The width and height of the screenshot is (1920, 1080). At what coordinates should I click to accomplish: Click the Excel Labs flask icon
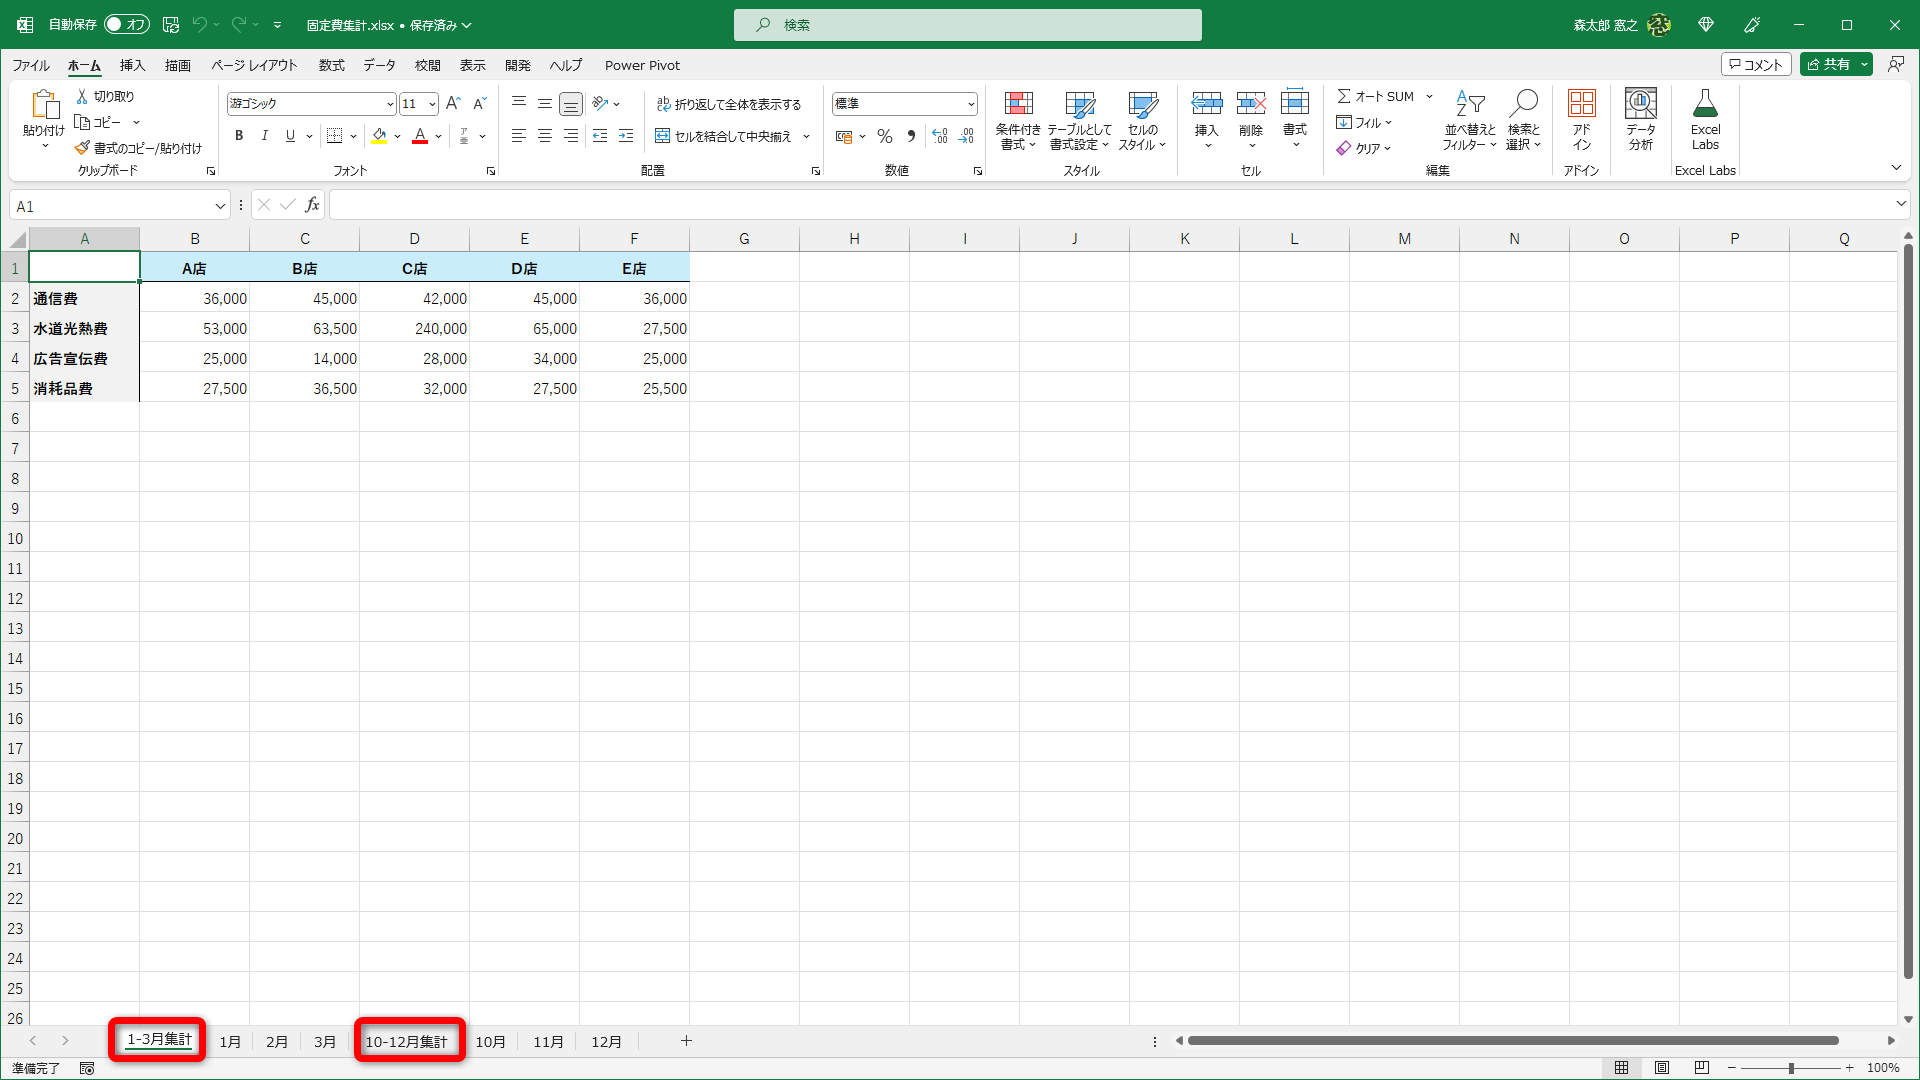tap(1705, 104)
